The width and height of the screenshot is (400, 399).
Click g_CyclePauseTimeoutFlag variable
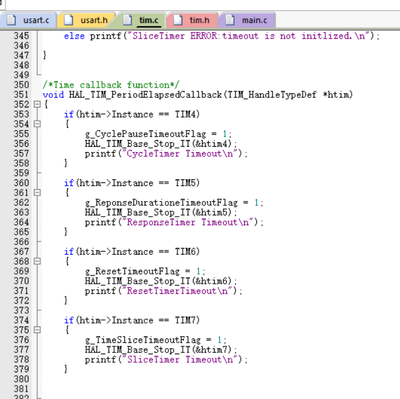click(145, 134)
